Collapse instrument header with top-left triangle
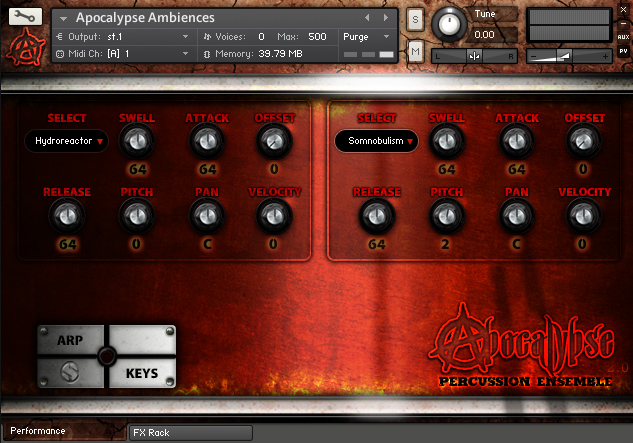 click(63, 19)
